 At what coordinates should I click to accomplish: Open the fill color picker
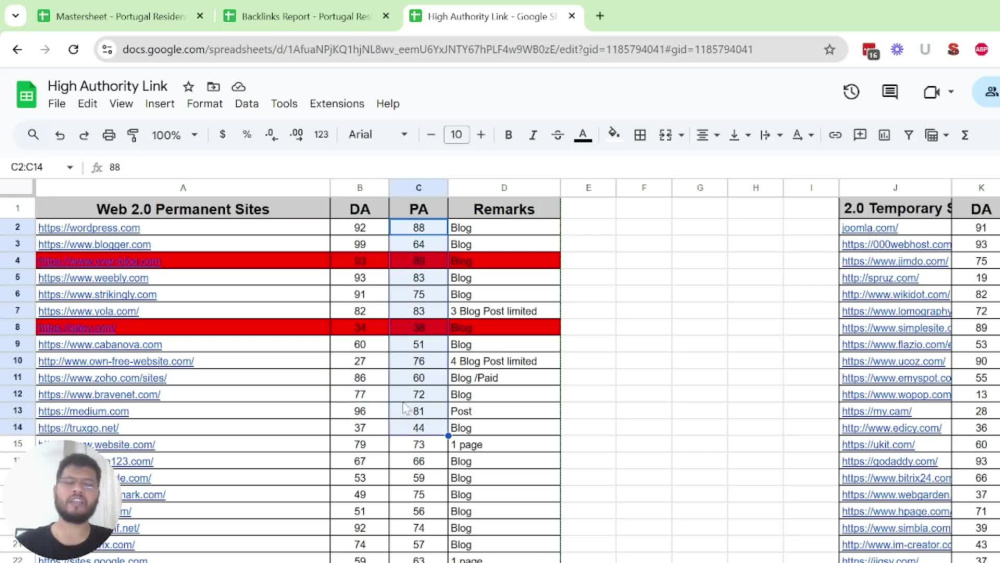tap(614, 134)
